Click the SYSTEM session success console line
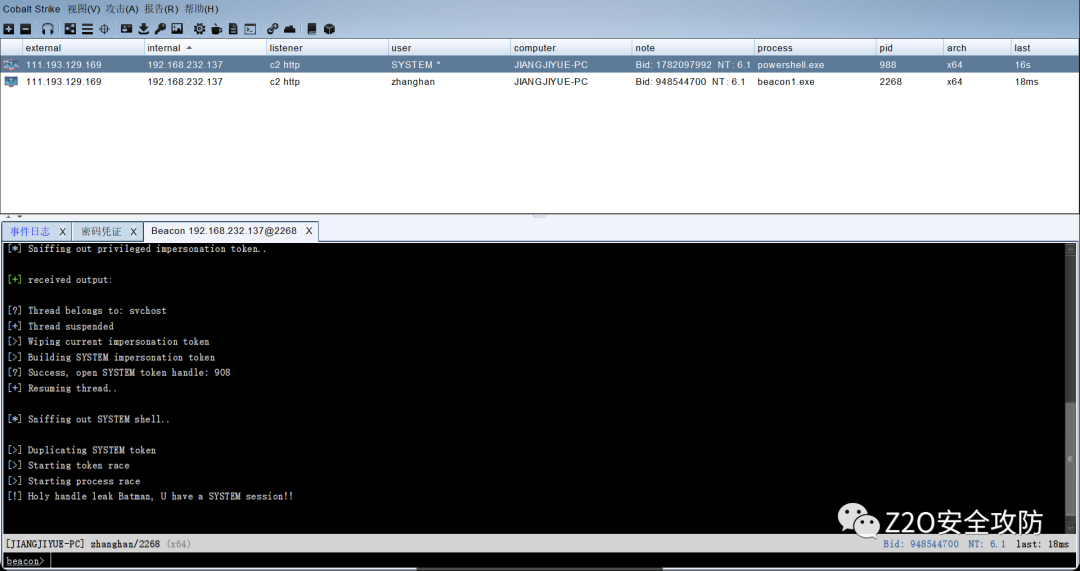Viewport: 1080px width, 571px height. 150,497
